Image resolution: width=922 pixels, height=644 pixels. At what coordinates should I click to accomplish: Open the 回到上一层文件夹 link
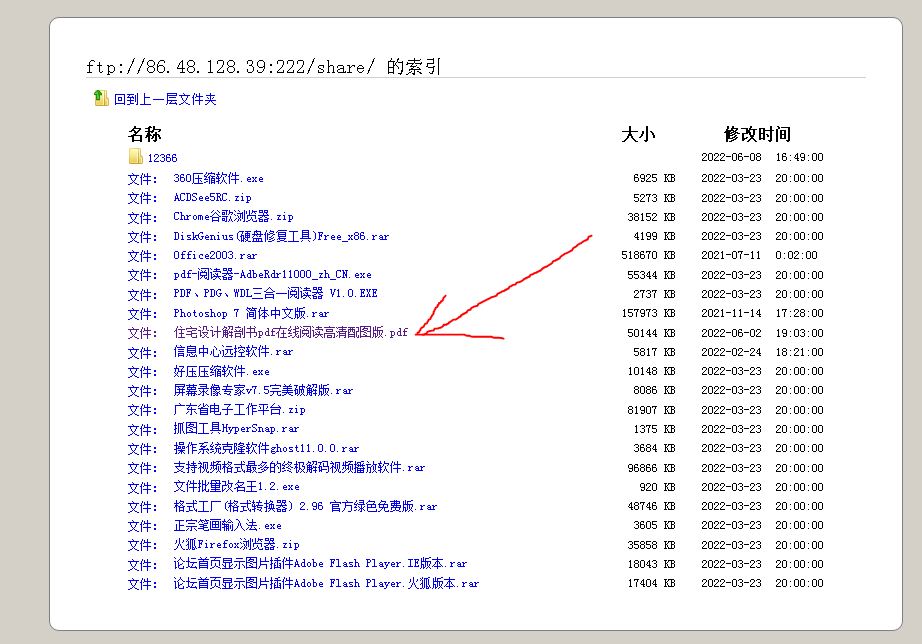(164, 99)
